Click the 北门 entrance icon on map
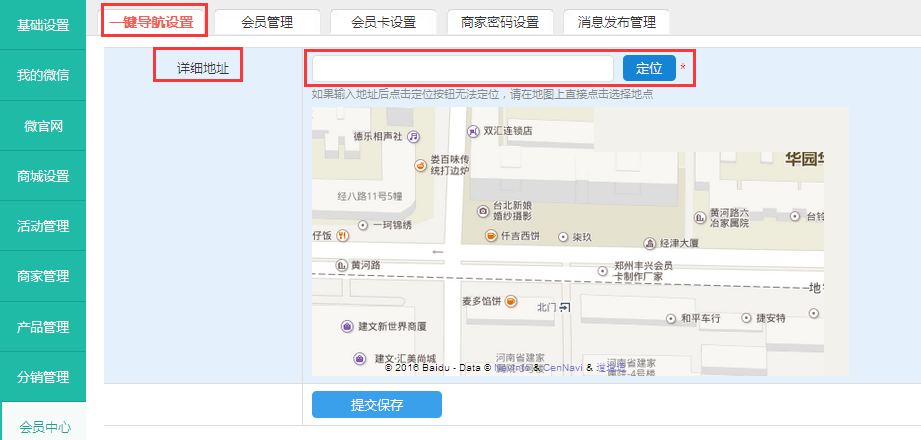Screen dimensions: 921x440 coord(564,306)
